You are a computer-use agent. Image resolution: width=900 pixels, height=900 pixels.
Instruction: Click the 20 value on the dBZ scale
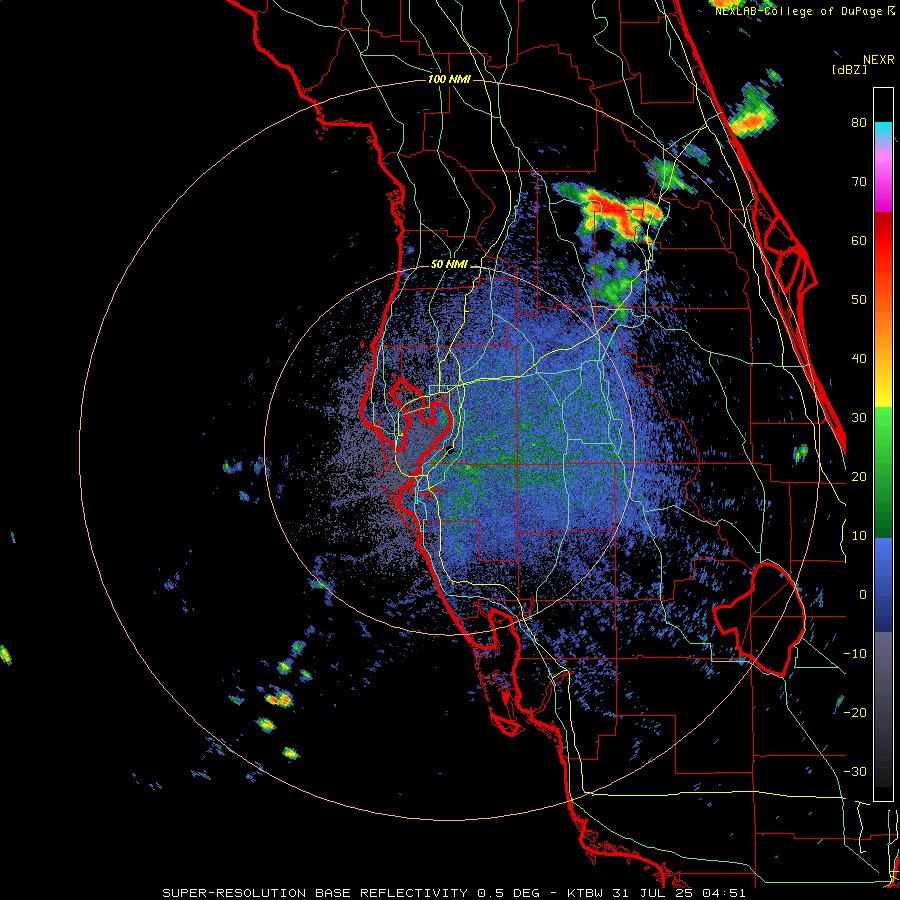859,477
